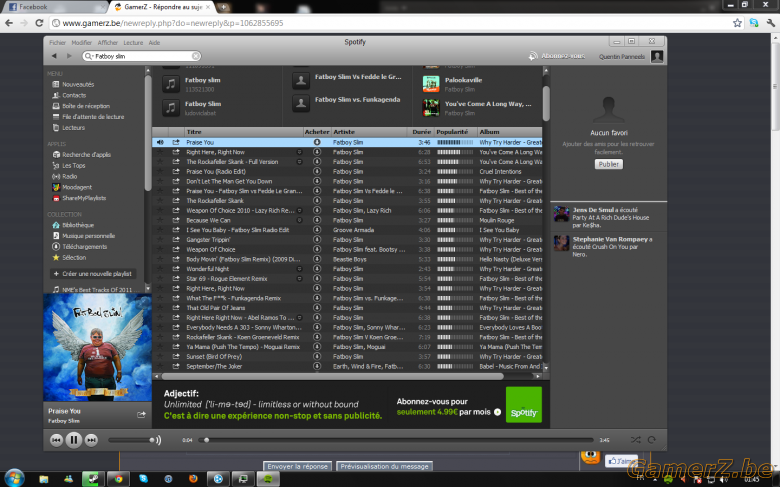This screenshot has width=780, height=487.
Task: Go forward with Spotify forward arrow
Action: click(69, 56)
